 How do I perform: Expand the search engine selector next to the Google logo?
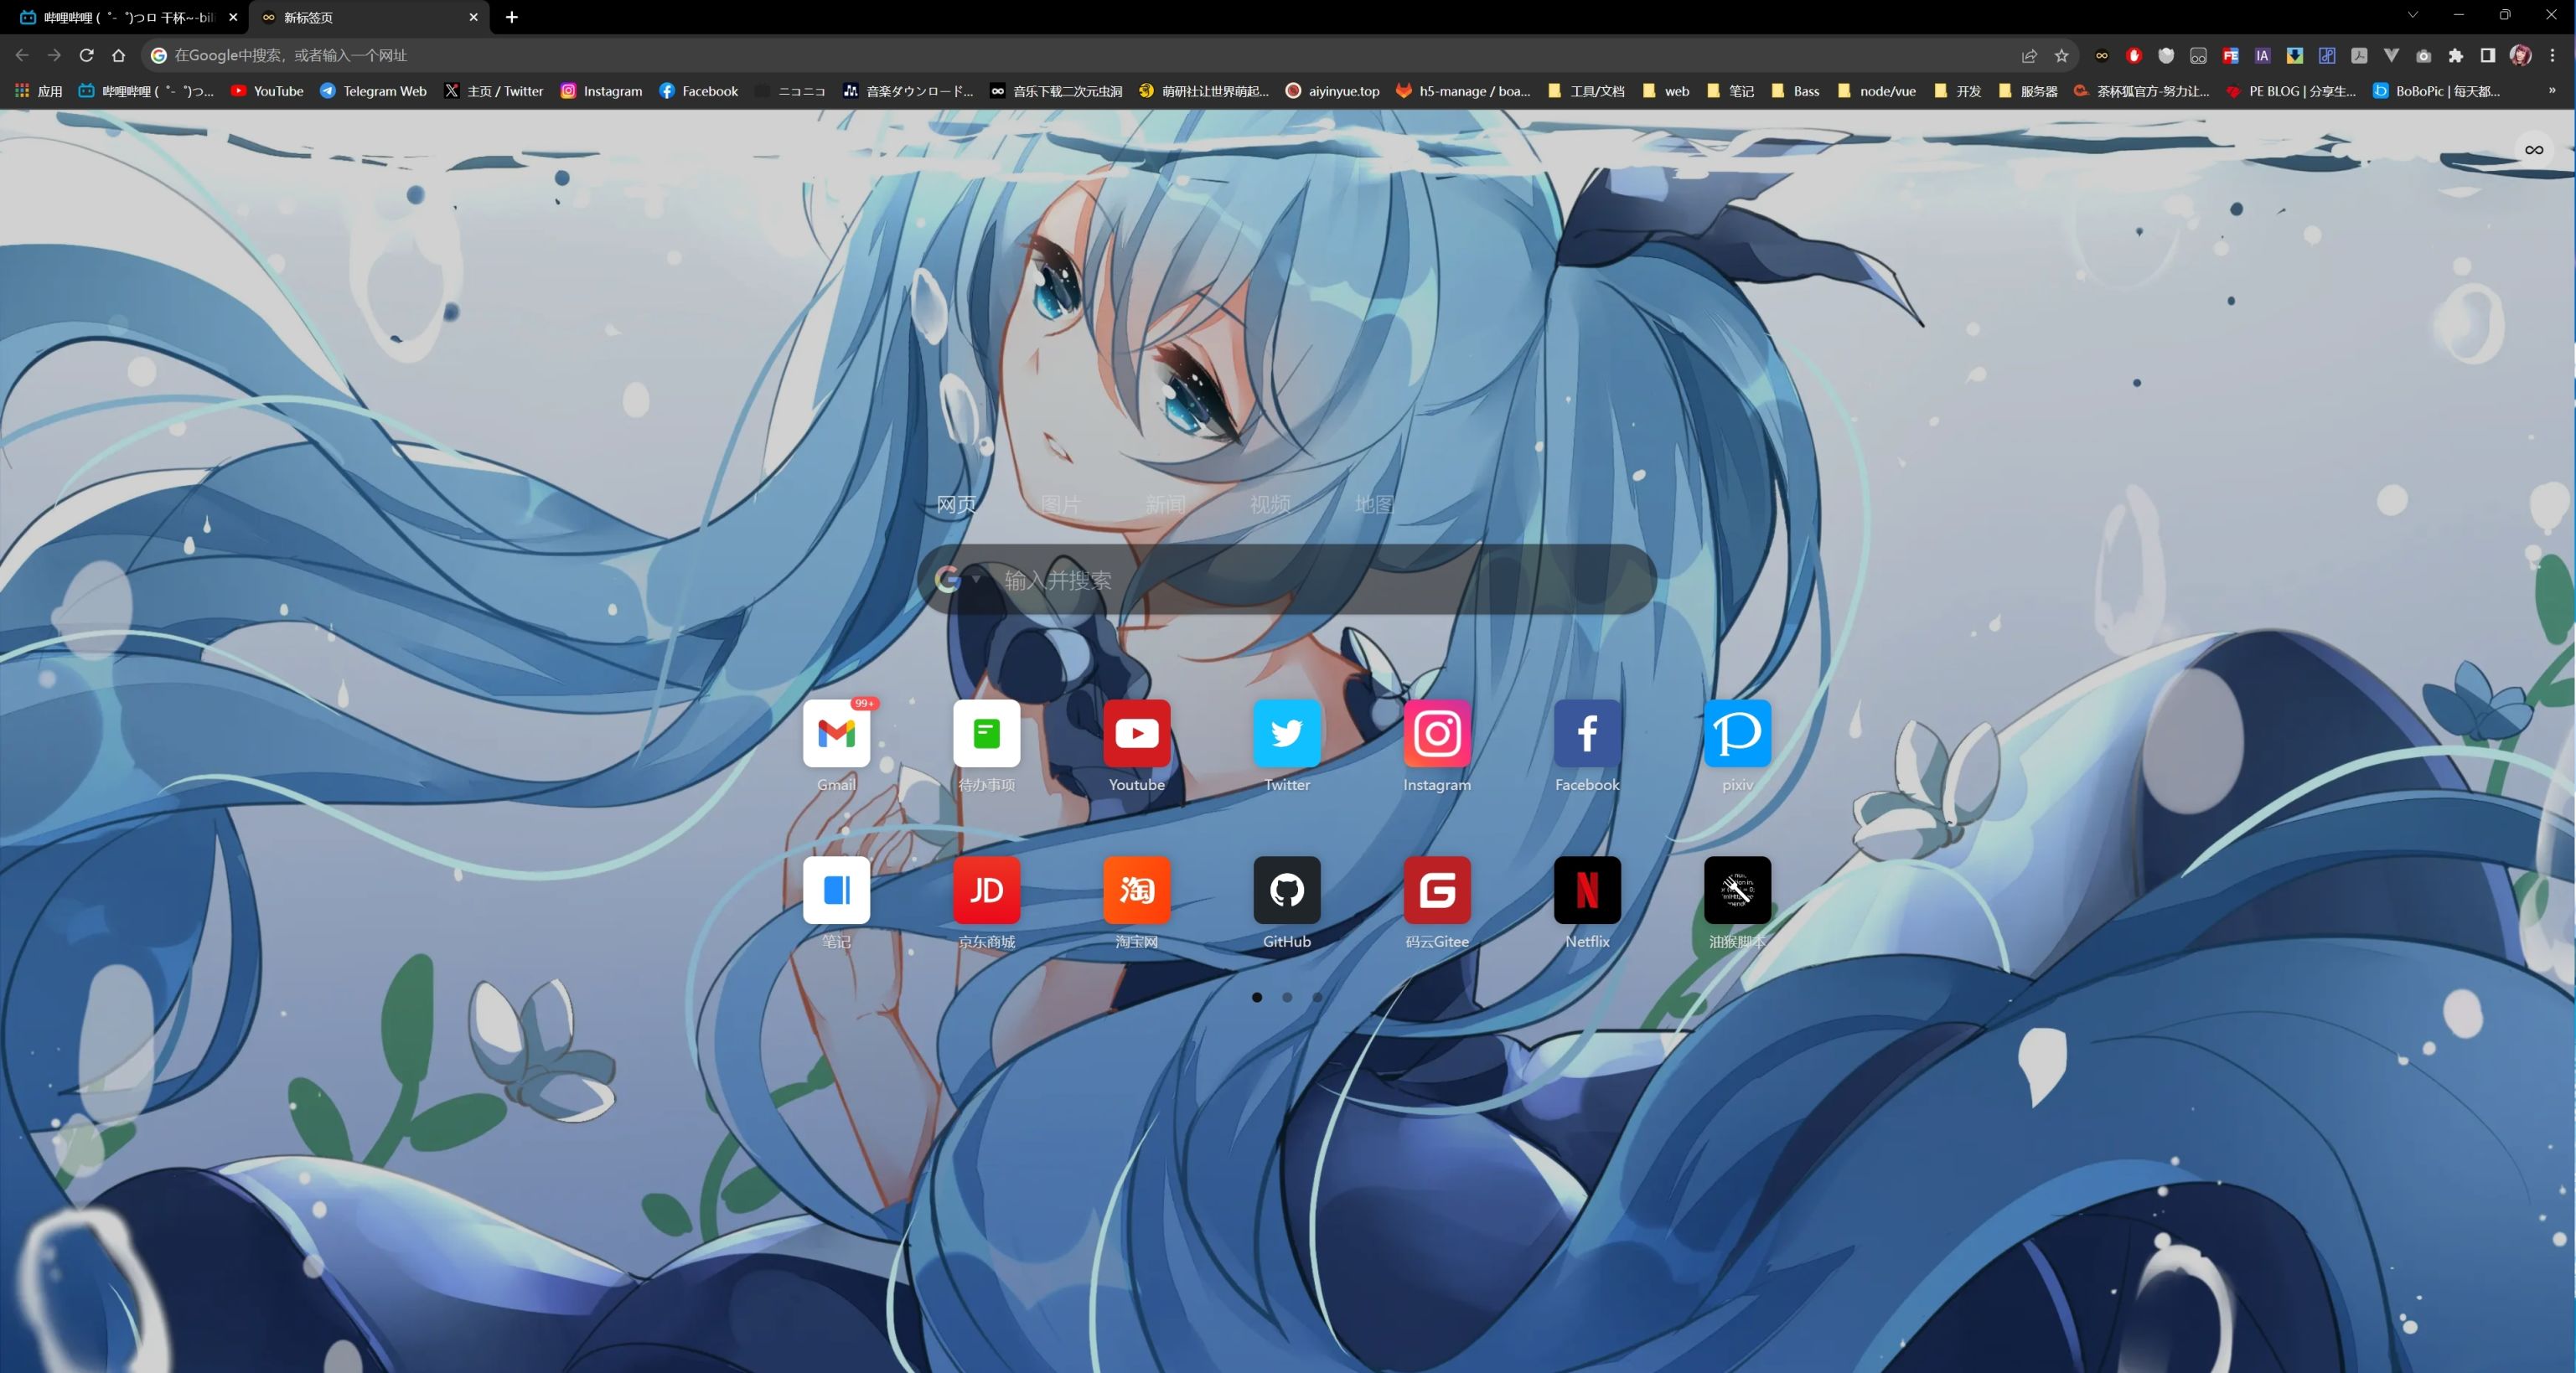976,578
